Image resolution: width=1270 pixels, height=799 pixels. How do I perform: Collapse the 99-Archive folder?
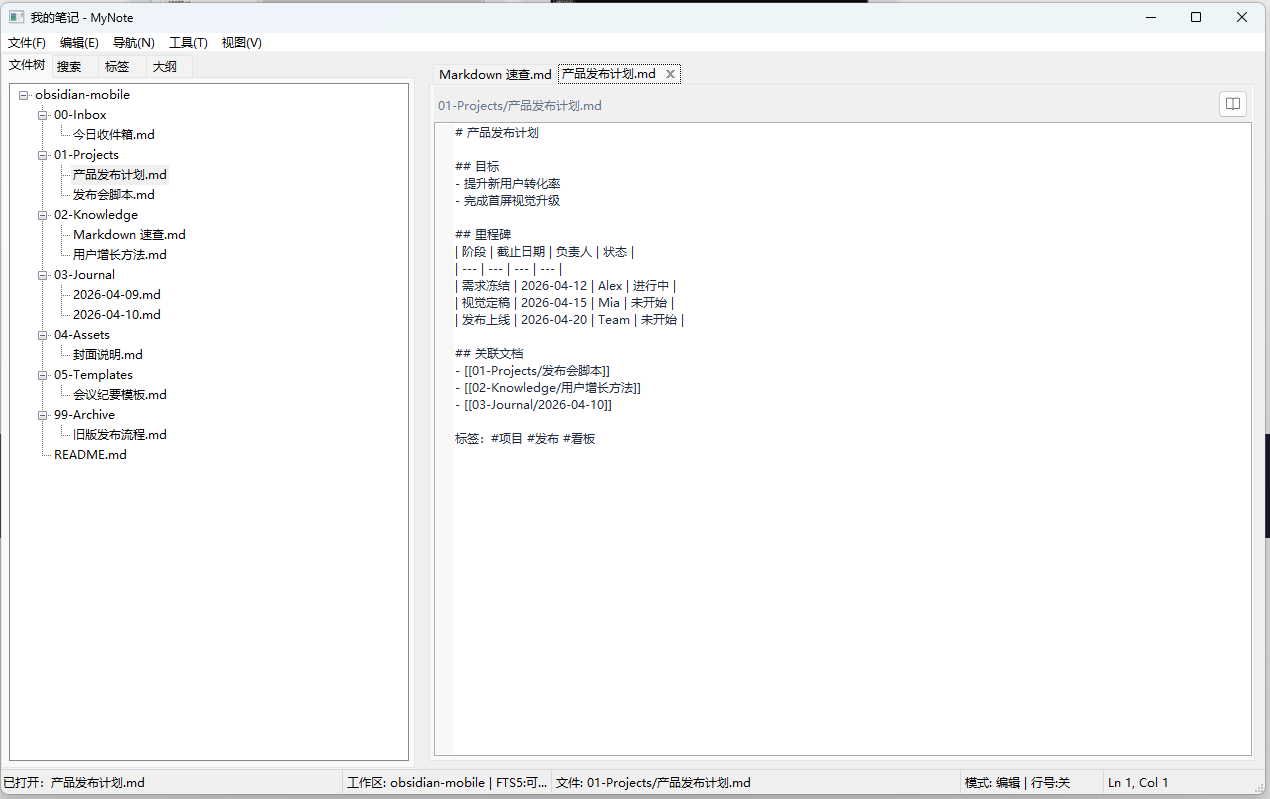(42, 415)
